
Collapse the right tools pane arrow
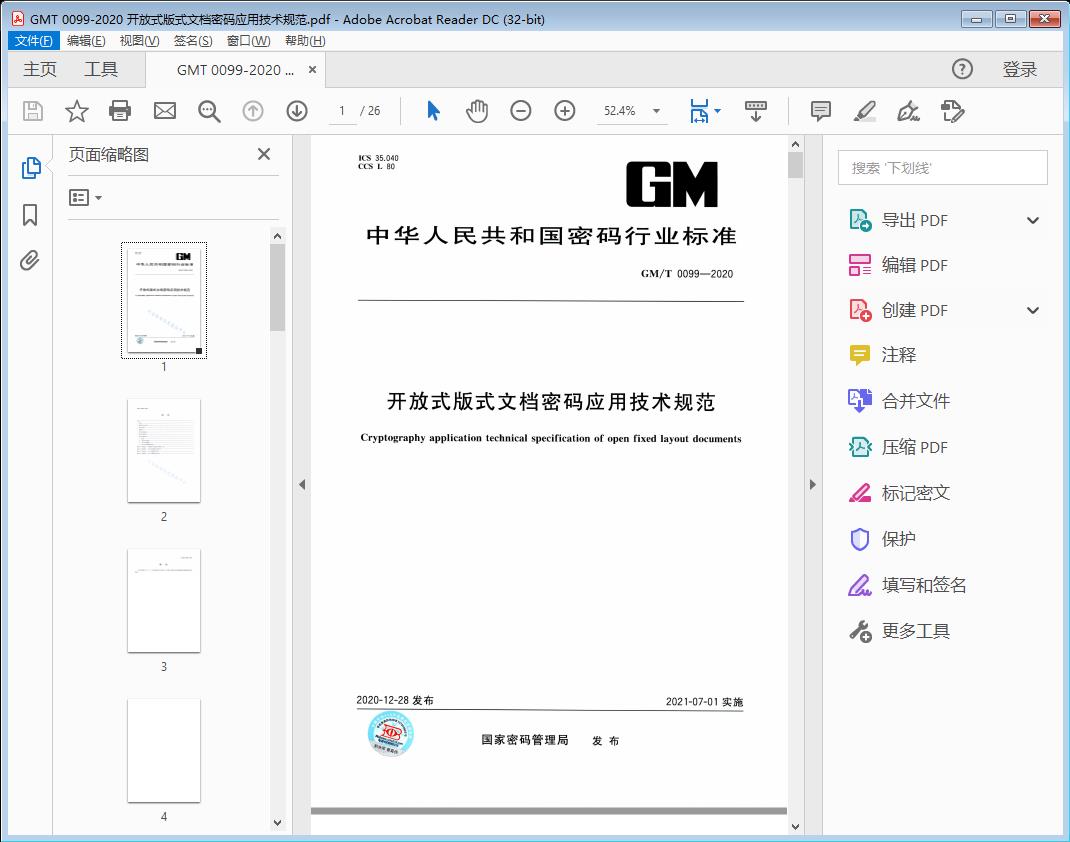tap(812, 485)
